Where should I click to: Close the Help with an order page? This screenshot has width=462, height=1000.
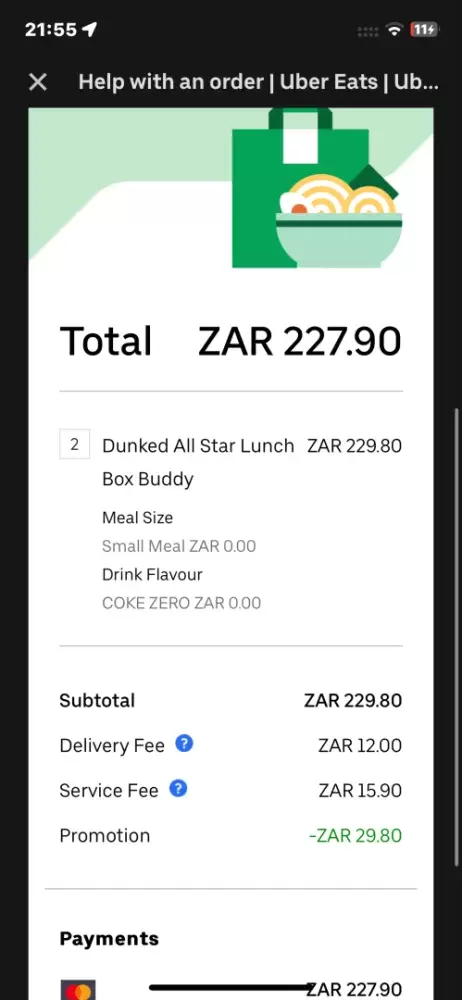point(38,82)
